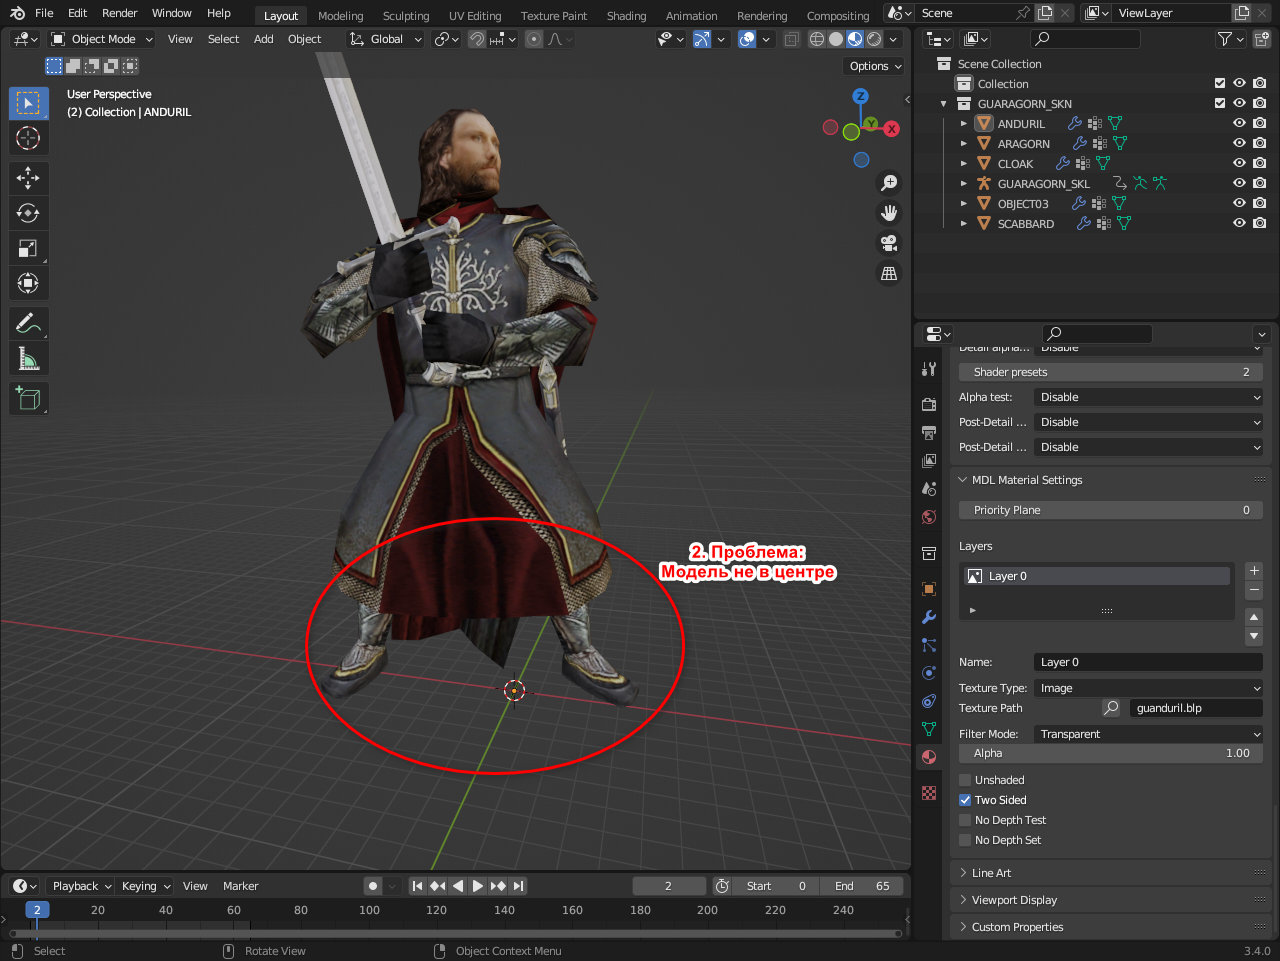
Task: Select the Move tool
Action: point(28,178)
